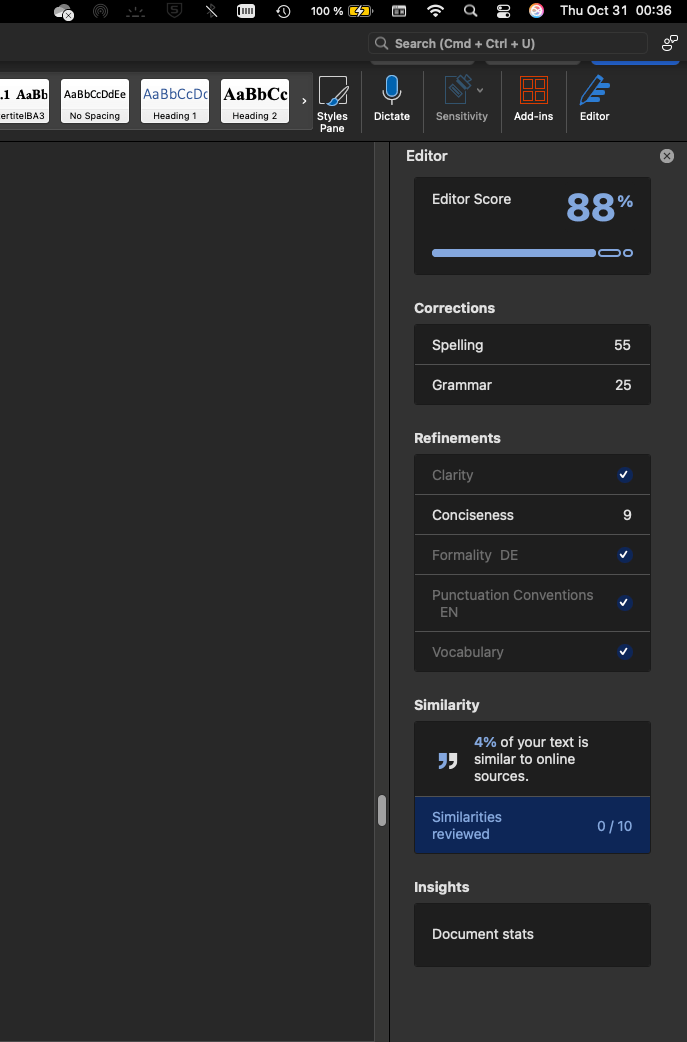Expand the styles gallery with the chevron
This screenshot has height=1042, width=687.
(x=304, y=101)
